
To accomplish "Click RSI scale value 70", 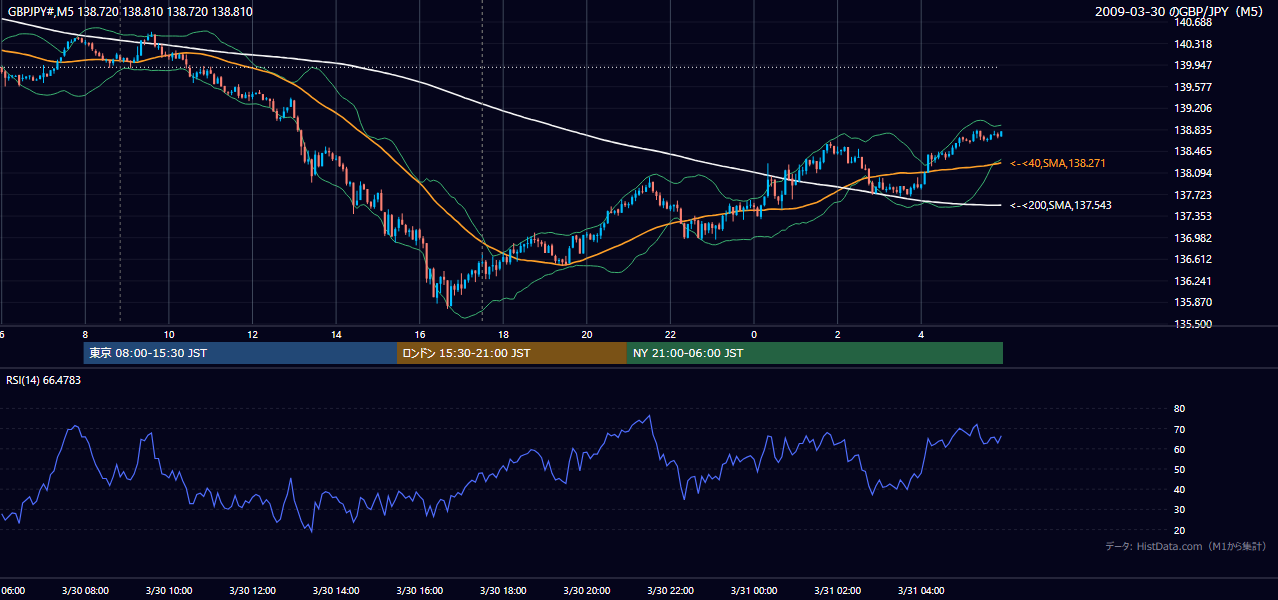I will tap(1179, 429).
